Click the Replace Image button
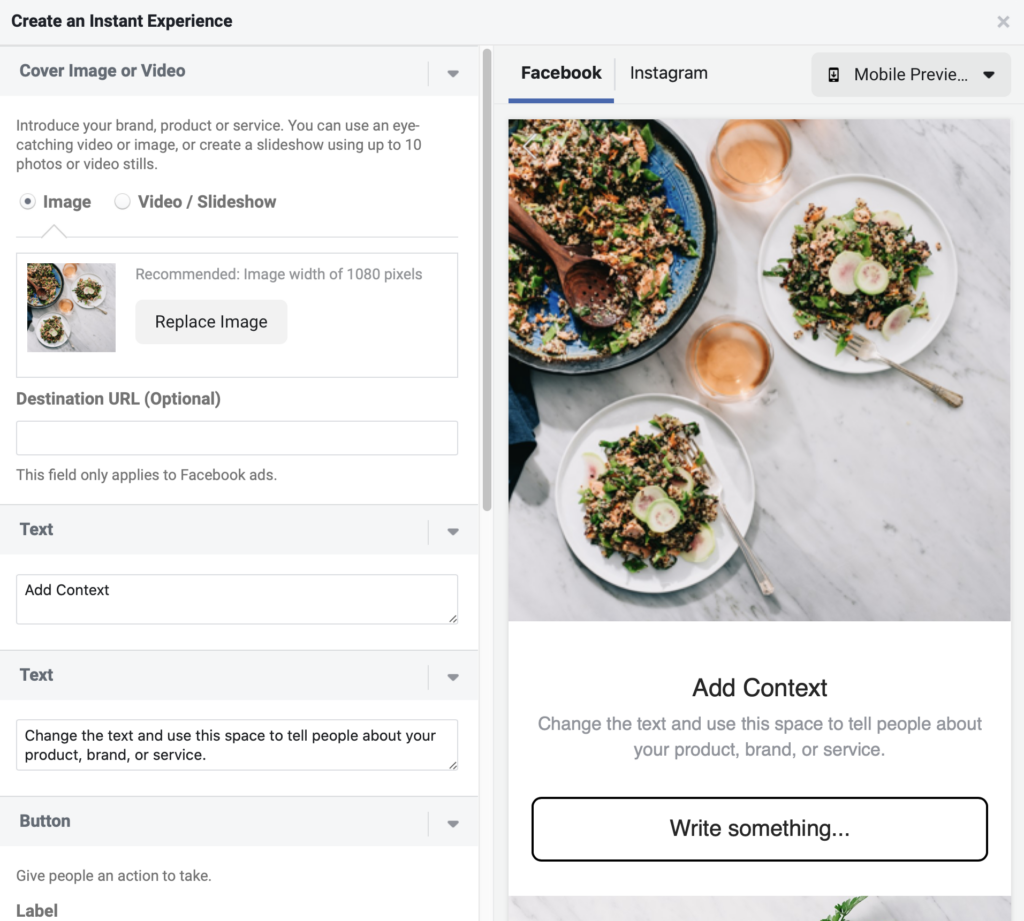 (211, 321)
